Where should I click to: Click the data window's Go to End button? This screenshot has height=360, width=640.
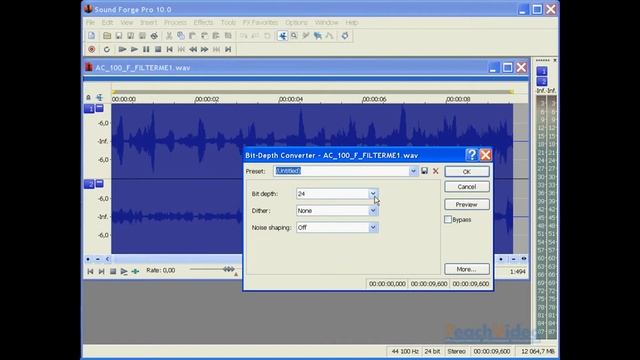pyautogui.click(x=101, y=271)
